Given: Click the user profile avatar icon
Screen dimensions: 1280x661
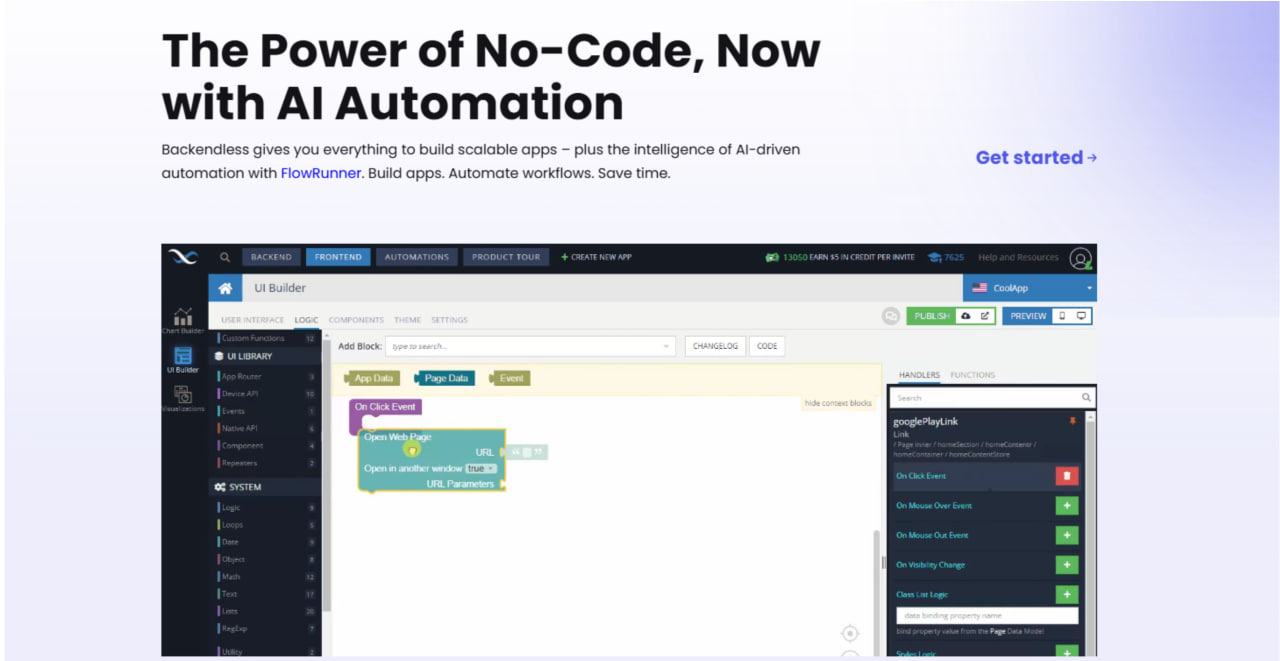Looking at the screenshot, I should (x=1080, y=258).
